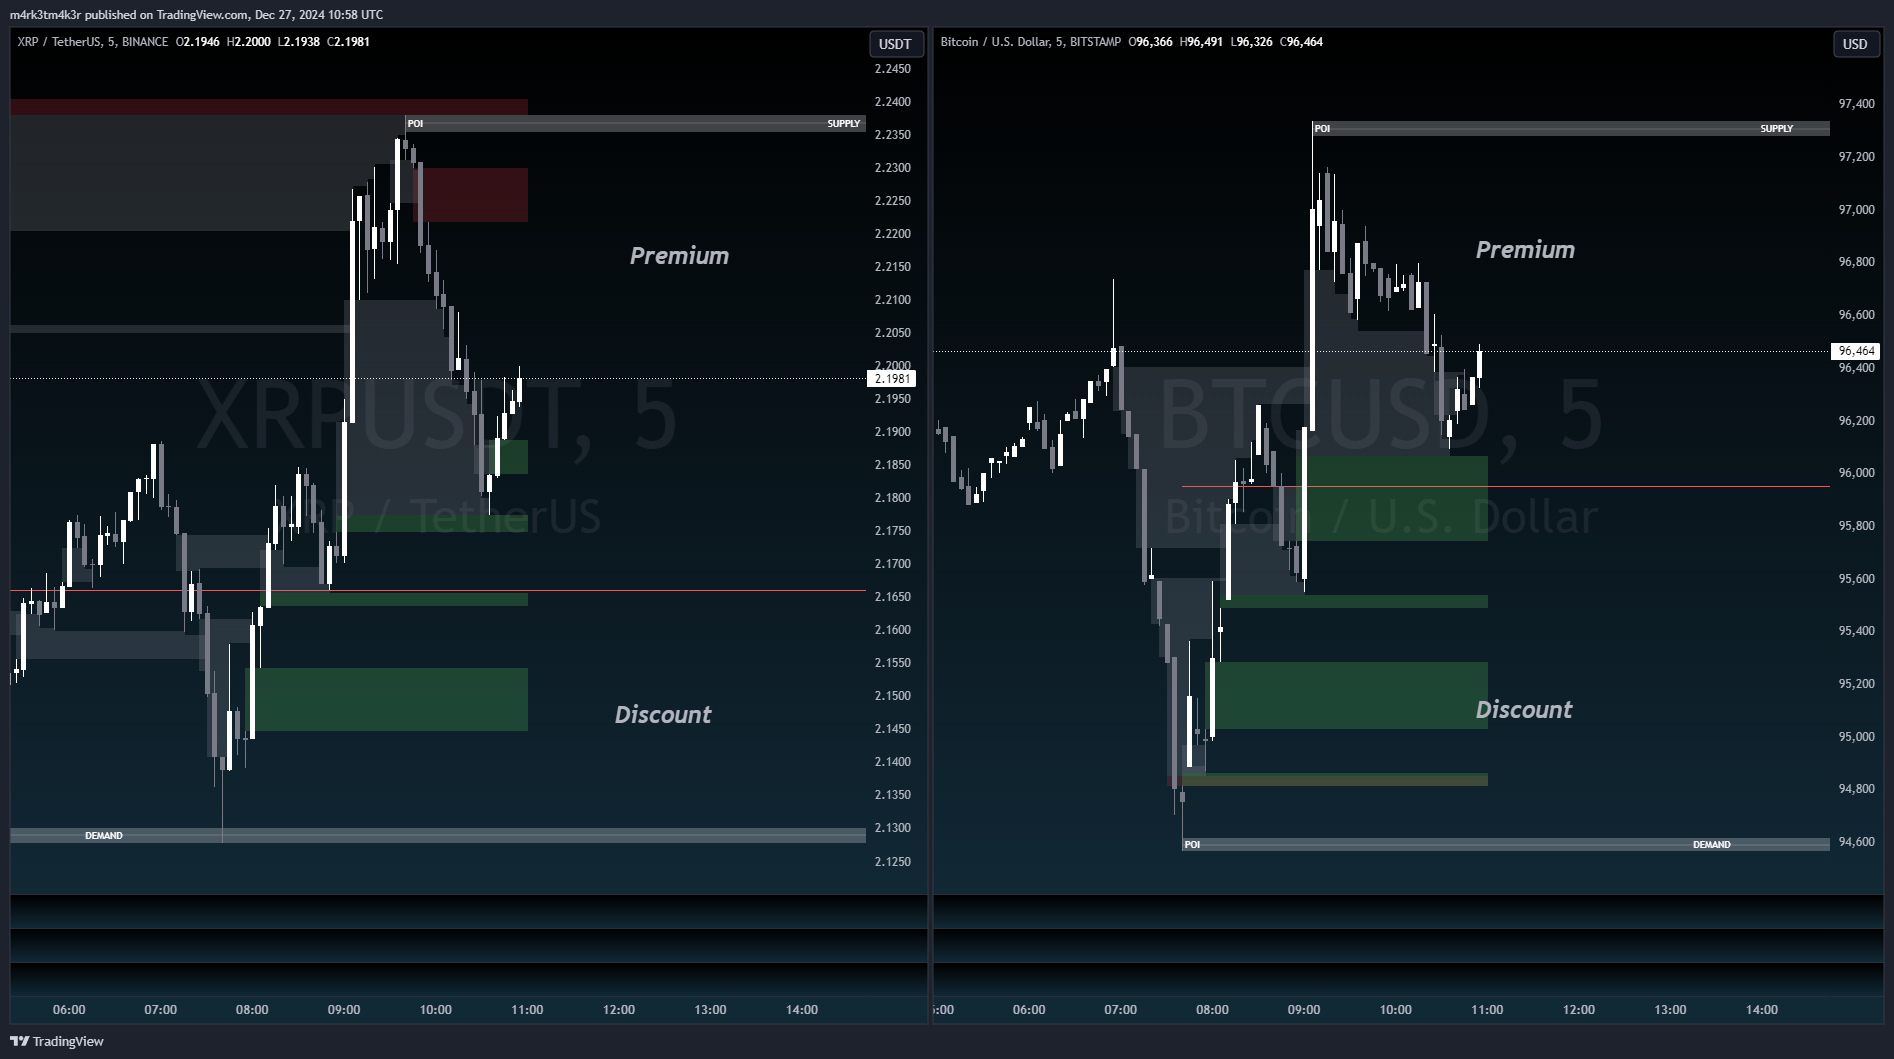
Task: Click the POI label on XRP supply zone
Action: pyautogui.click(x=415, y=124)
